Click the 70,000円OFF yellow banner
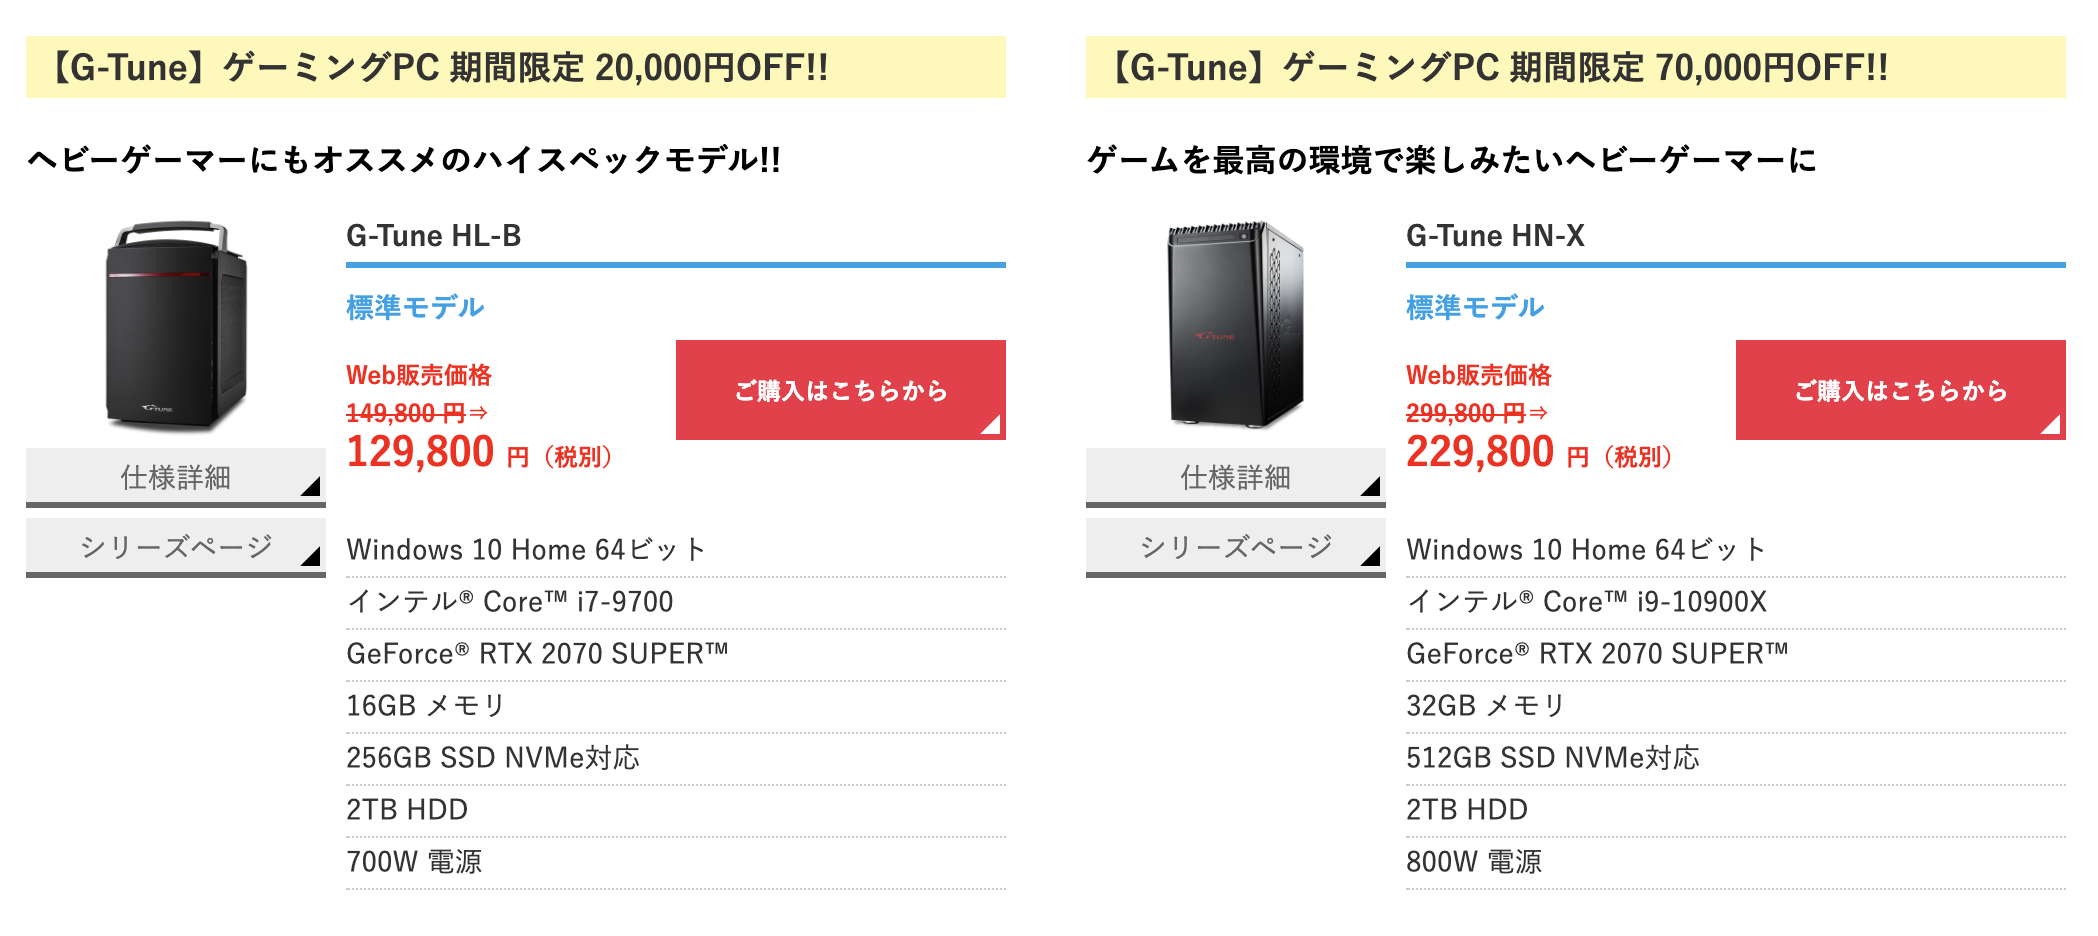 (1576, 67)
